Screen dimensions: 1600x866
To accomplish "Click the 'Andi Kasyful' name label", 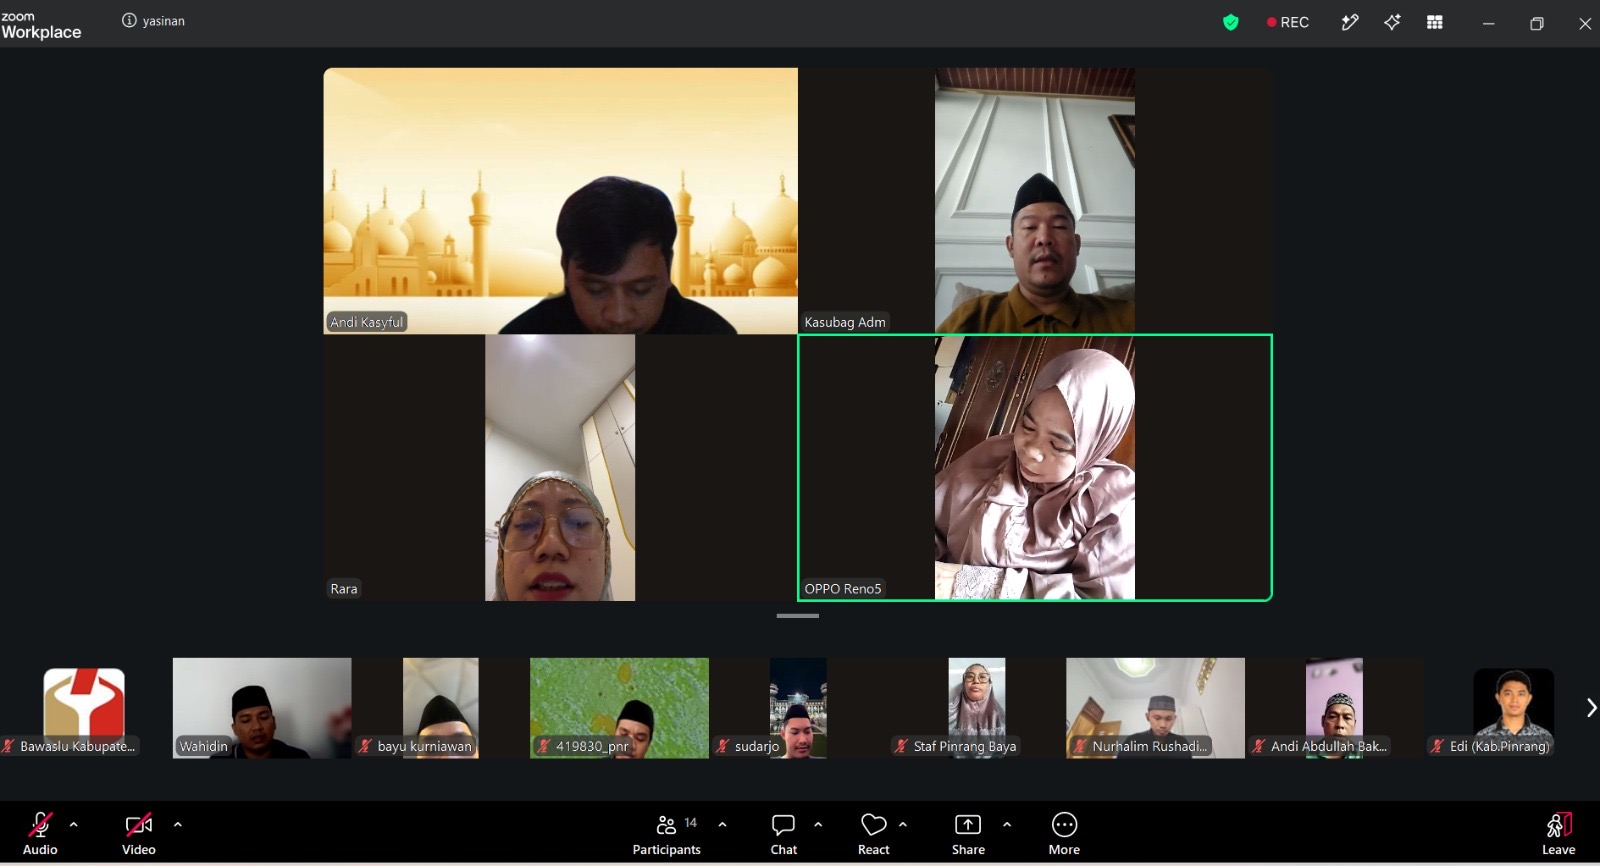I will 367,322.
